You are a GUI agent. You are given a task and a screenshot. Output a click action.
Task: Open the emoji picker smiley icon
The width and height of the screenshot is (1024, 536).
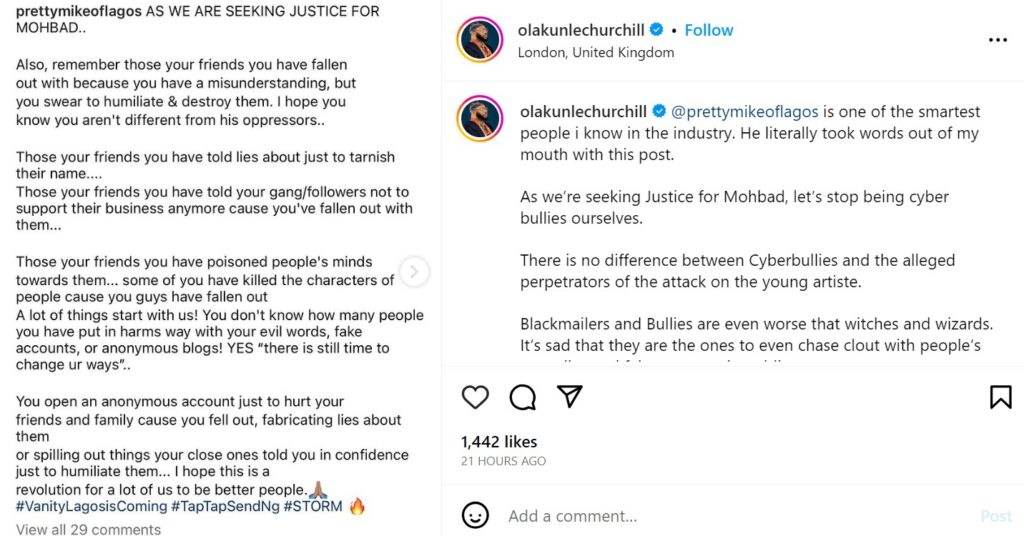pos(475,515)
